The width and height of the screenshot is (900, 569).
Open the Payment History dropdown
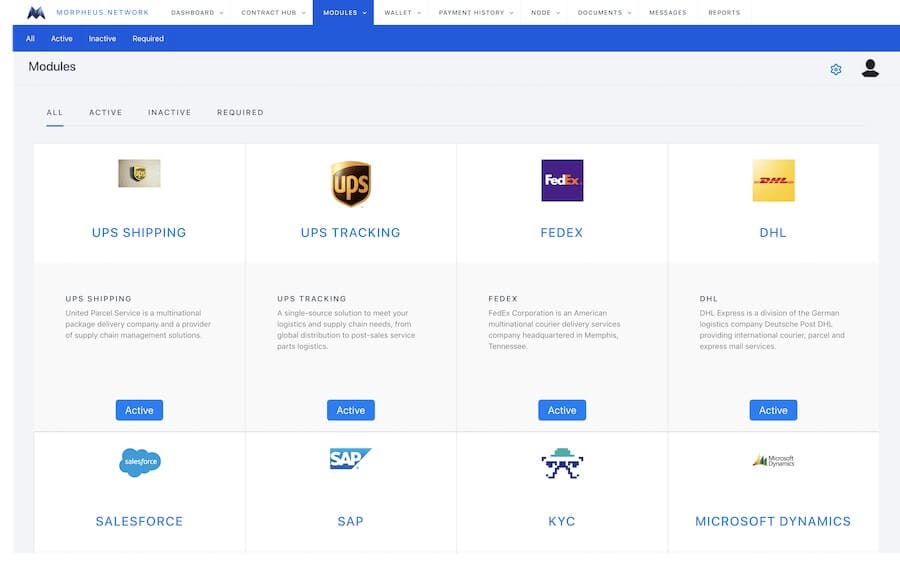(476, 13)
